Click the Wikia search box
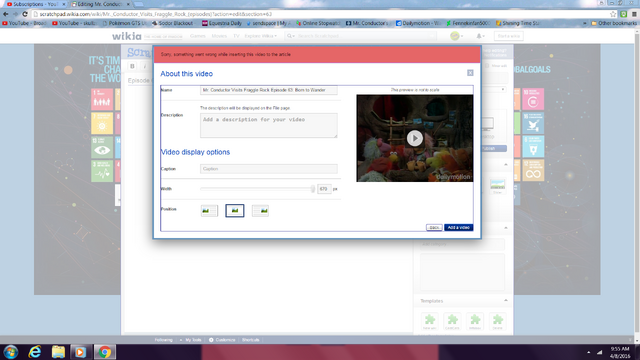 [360, 36]
